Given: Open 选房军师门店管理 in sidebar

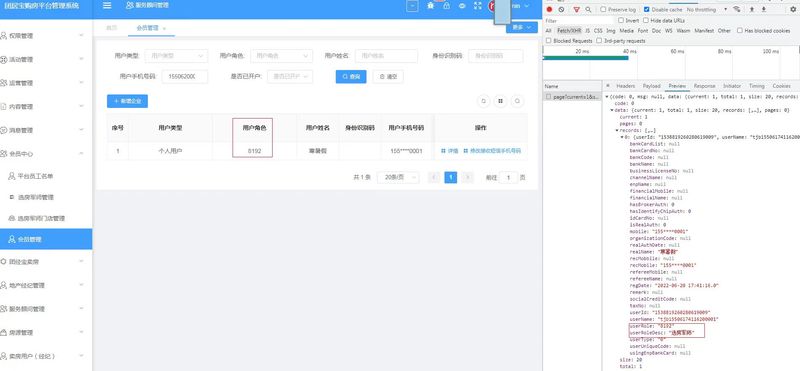Looking at the screenshot, I should tap(46, 218).
